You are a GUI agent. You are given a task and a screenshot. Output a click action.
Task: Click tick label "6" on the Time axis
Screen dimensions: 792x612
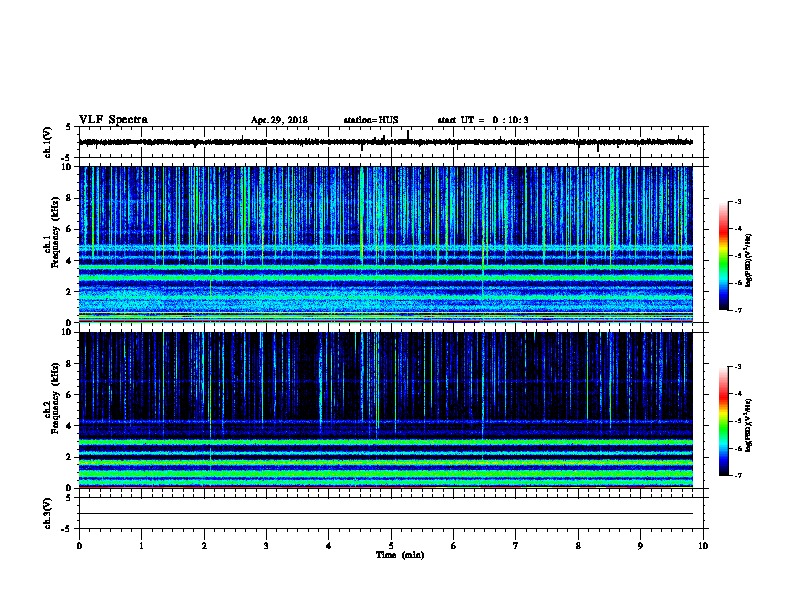(454, 546)
